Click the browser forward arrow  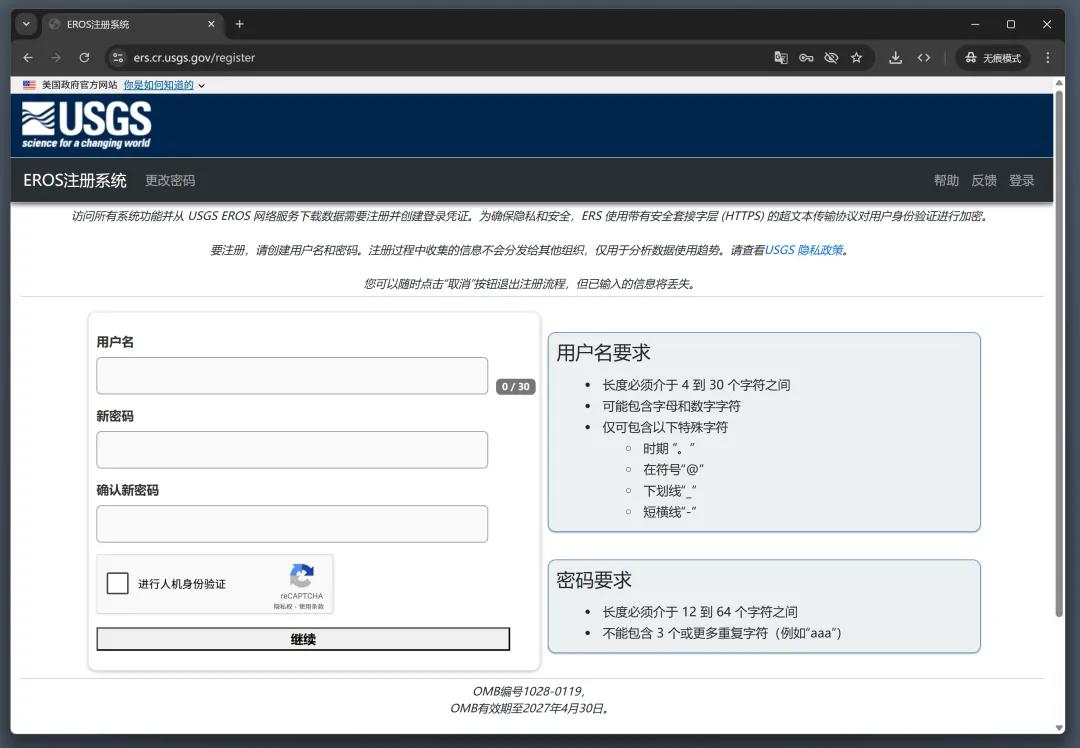coord(56,58)
